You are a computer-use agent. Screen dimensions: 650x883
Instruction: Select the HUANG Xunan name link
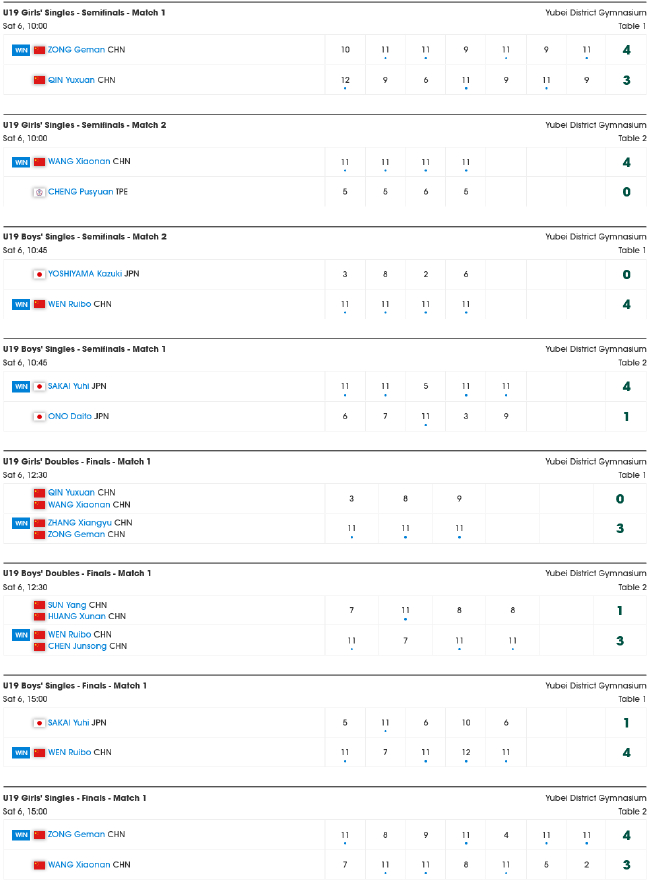(74, 617)
